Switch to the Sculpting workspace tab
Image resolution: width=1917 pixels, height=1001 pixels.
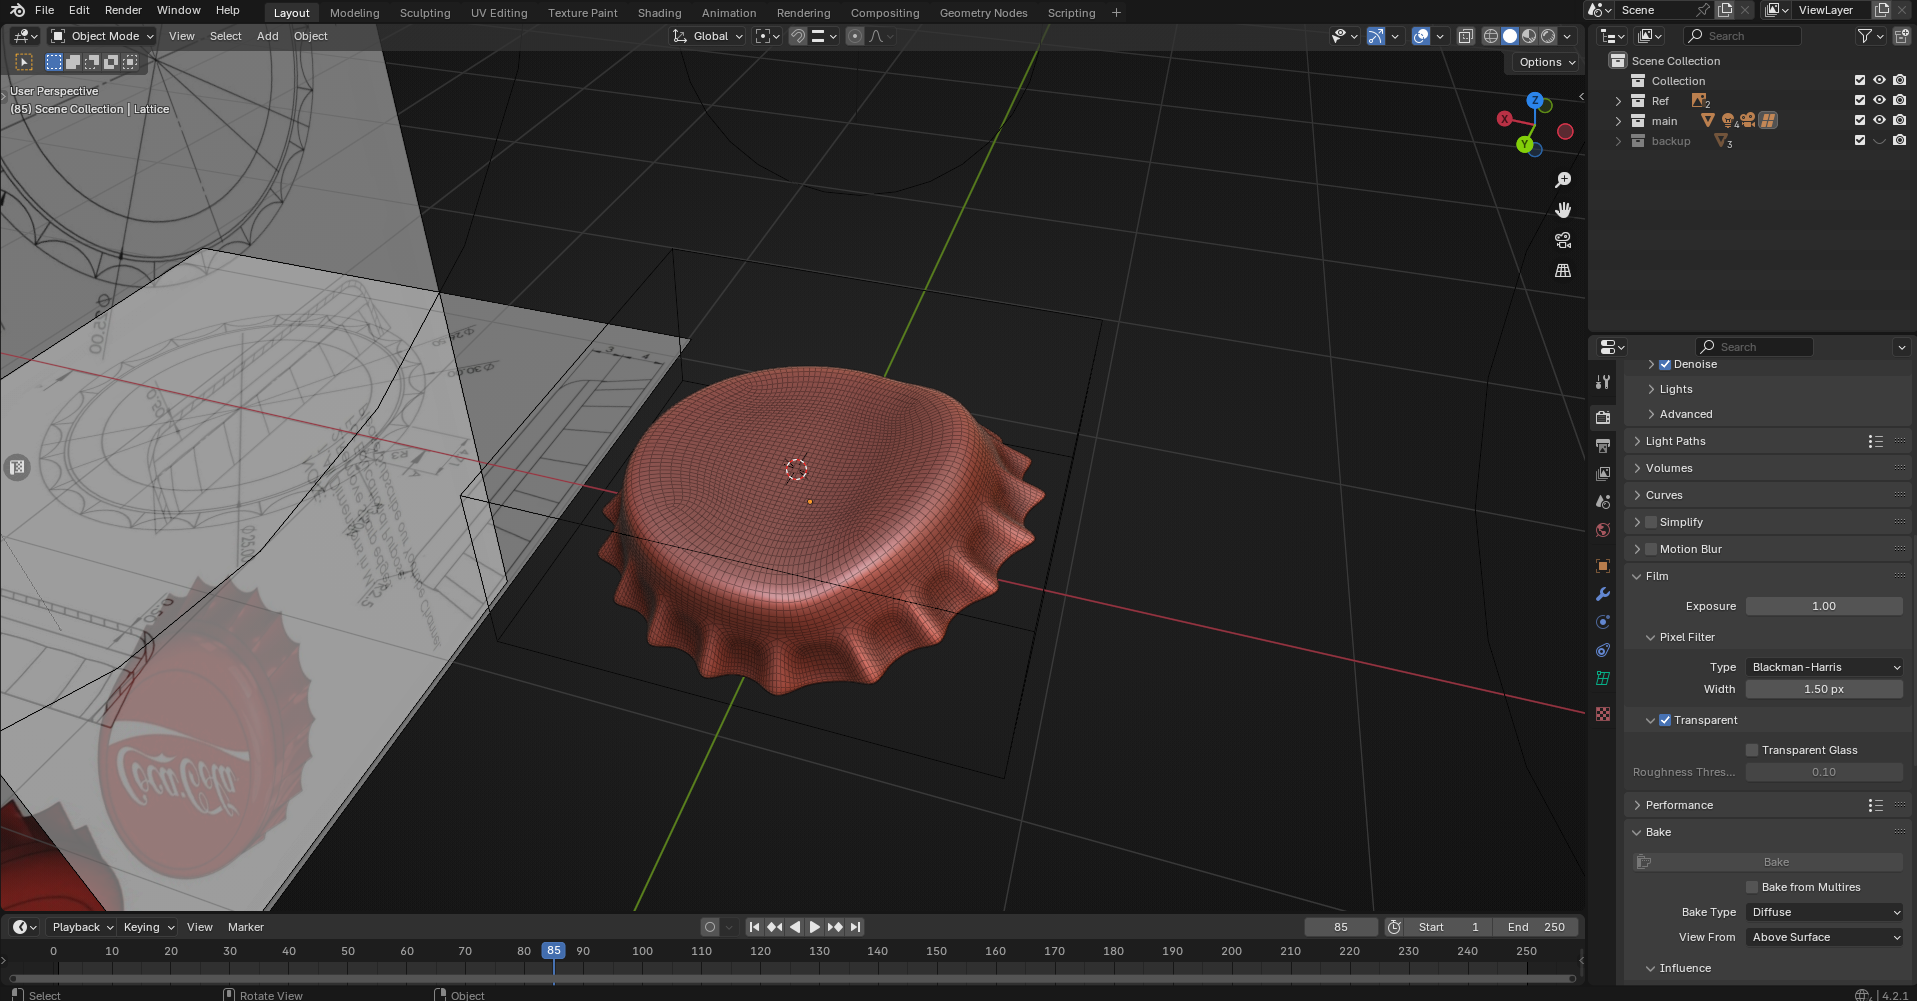point(425,13)
